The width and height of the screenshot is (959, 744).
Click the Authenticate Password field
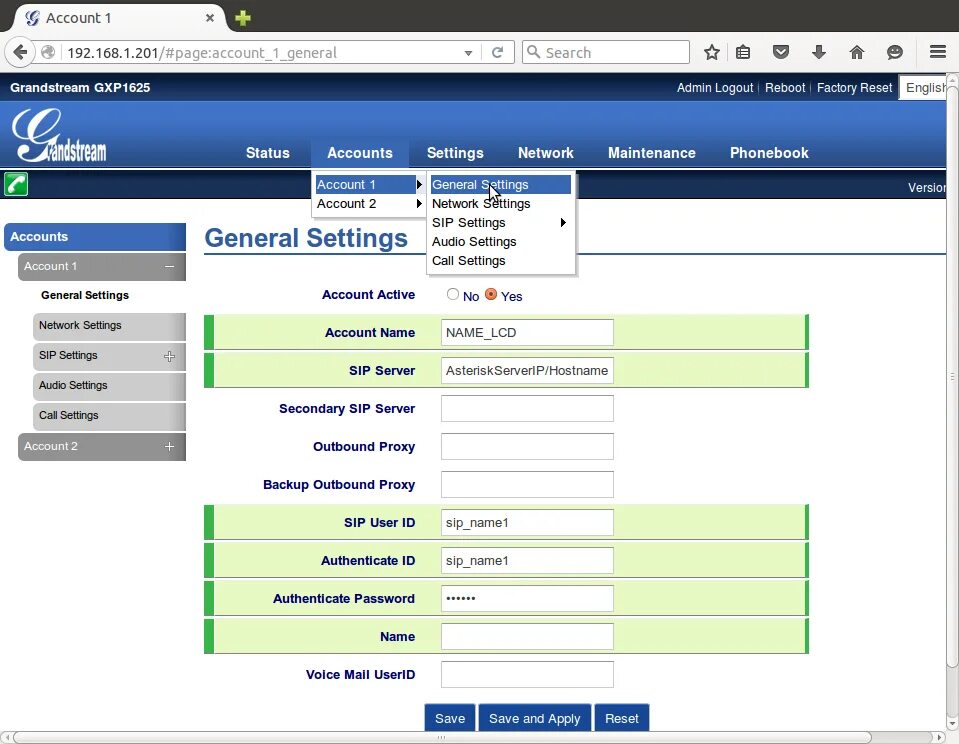527,598
